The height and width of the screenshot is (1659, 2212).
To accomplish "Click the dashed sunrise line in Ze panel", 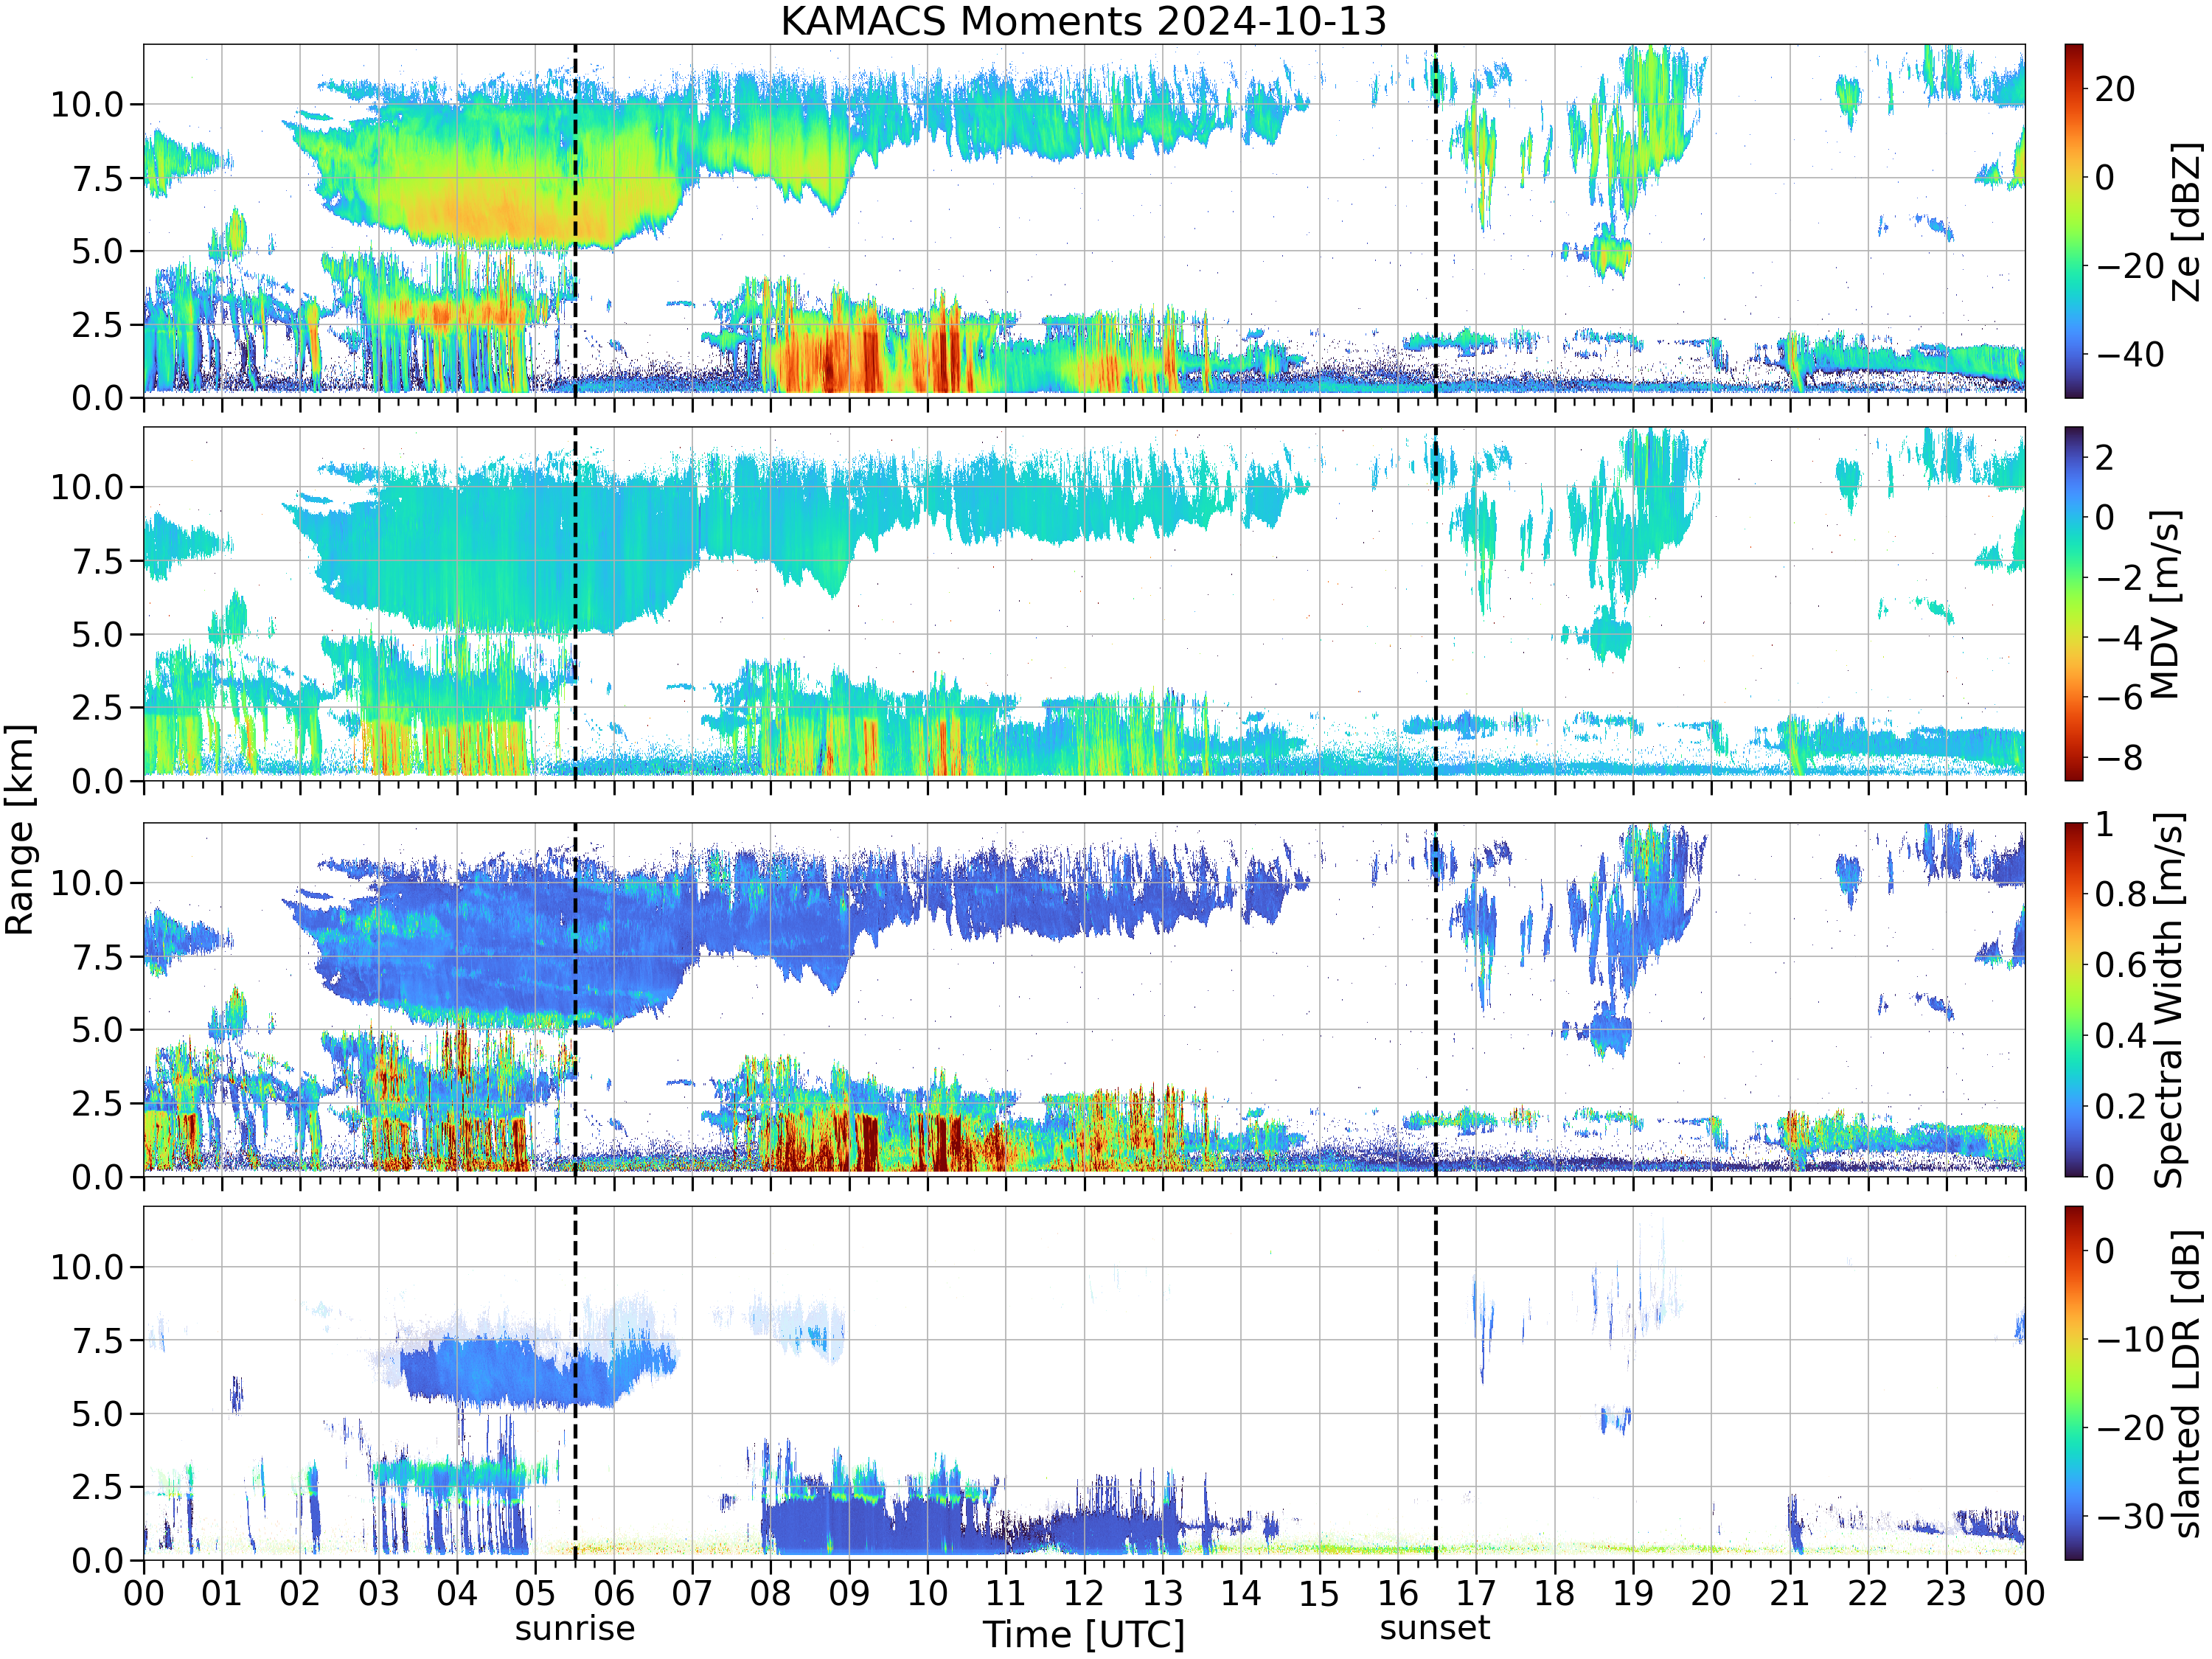I will (575, 221).
